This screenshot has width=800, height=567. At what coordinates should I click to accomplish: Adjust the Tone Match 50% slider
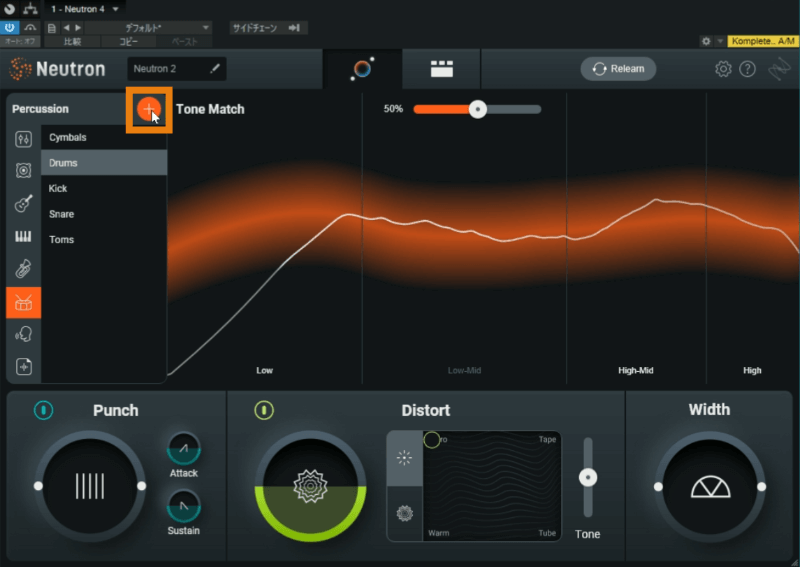[x=478, y=109]
